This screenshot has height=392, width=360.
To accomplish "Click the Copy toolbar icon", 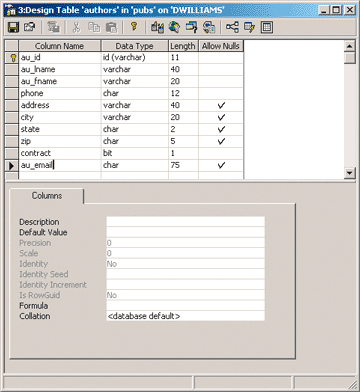I will [x=94, y=27].
